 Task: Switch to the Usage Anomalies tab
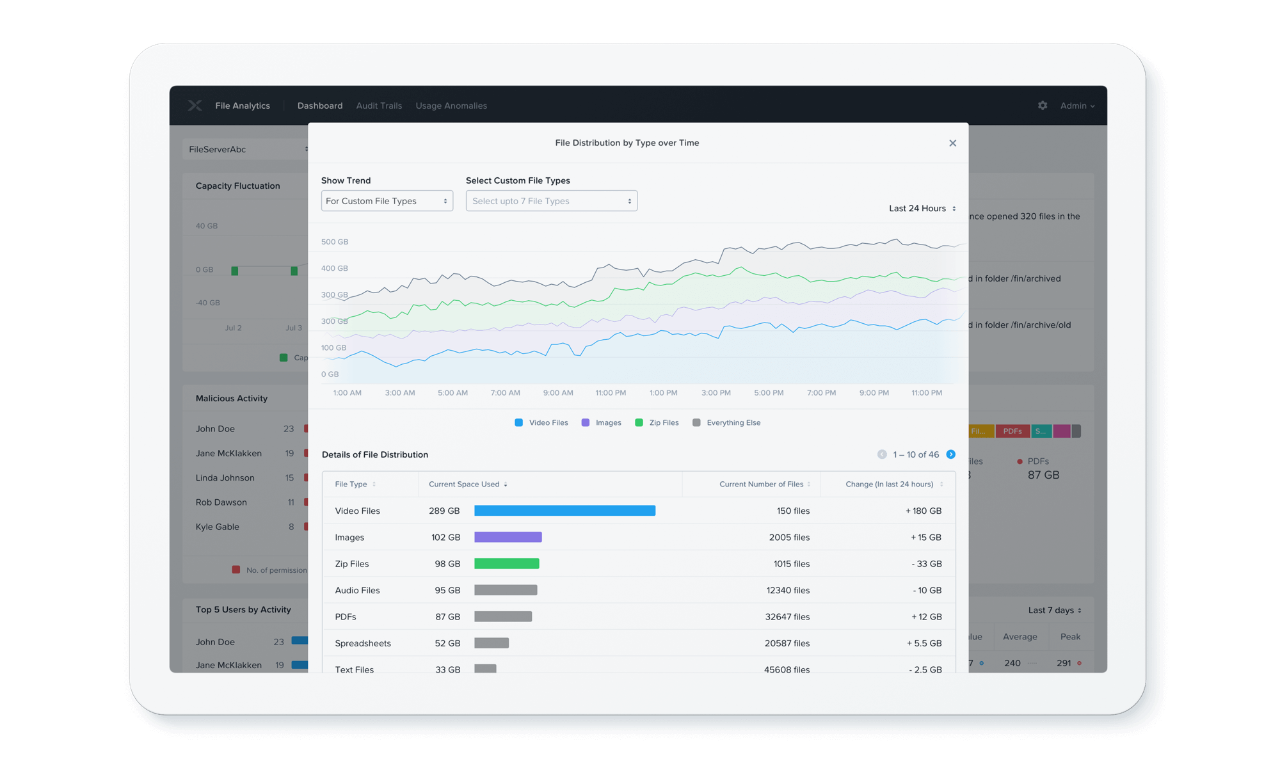451,105
